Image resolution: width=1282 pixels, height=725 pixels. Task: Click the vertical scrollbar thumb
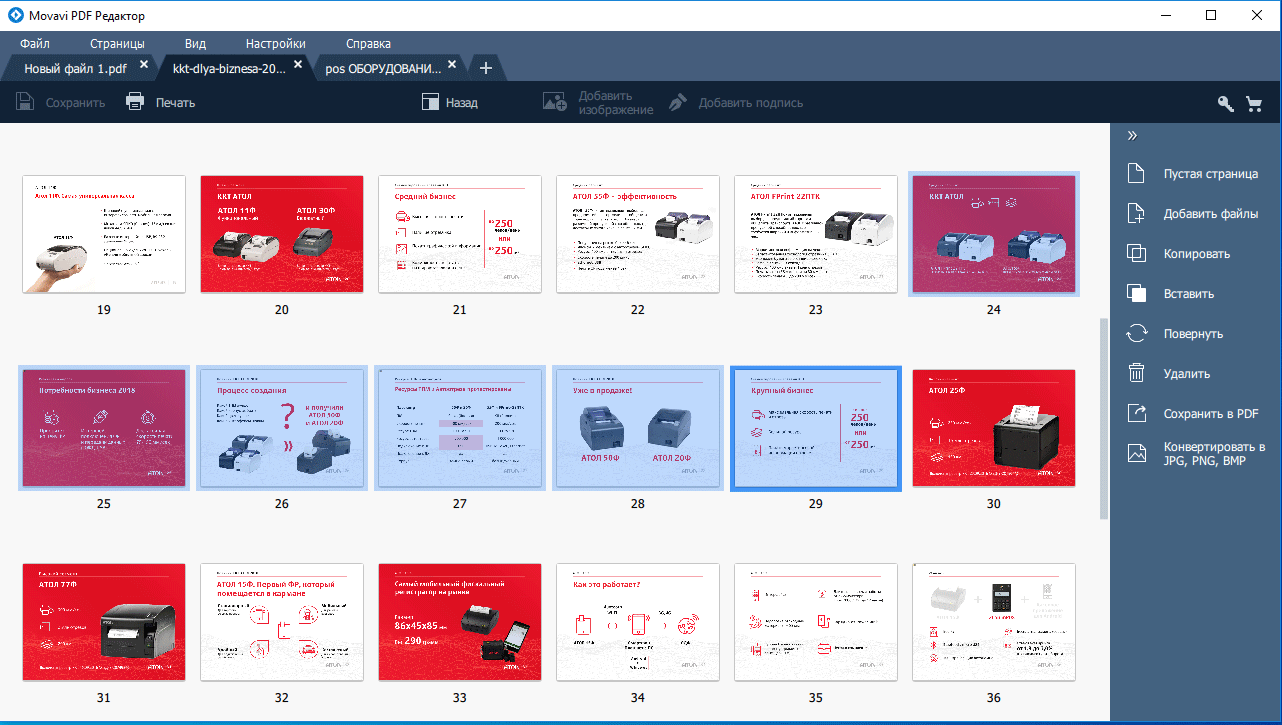(x=1104, y=418)
